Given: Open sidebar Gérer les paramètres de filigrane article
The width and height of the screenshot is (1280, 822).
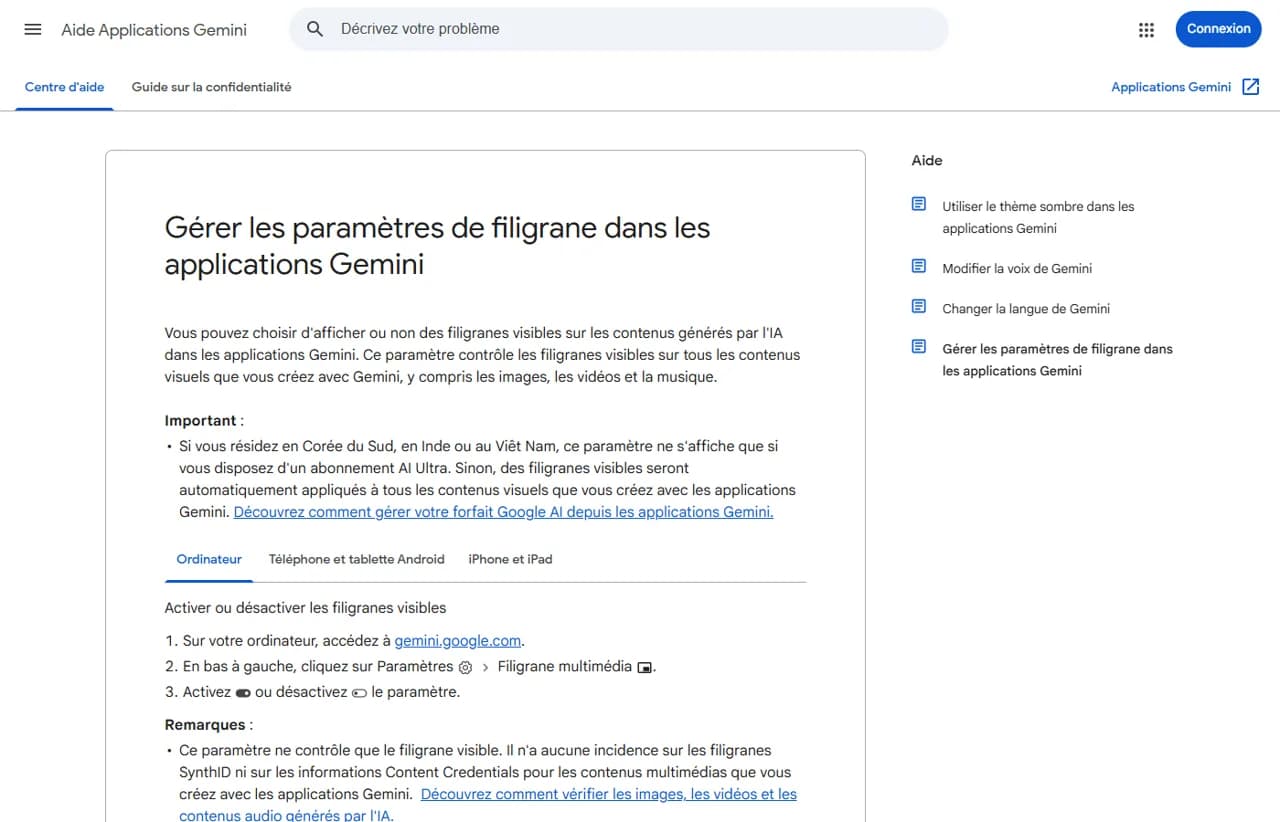Looking at the screenshot, I should pyautogui.click(x=1057, y=359).
